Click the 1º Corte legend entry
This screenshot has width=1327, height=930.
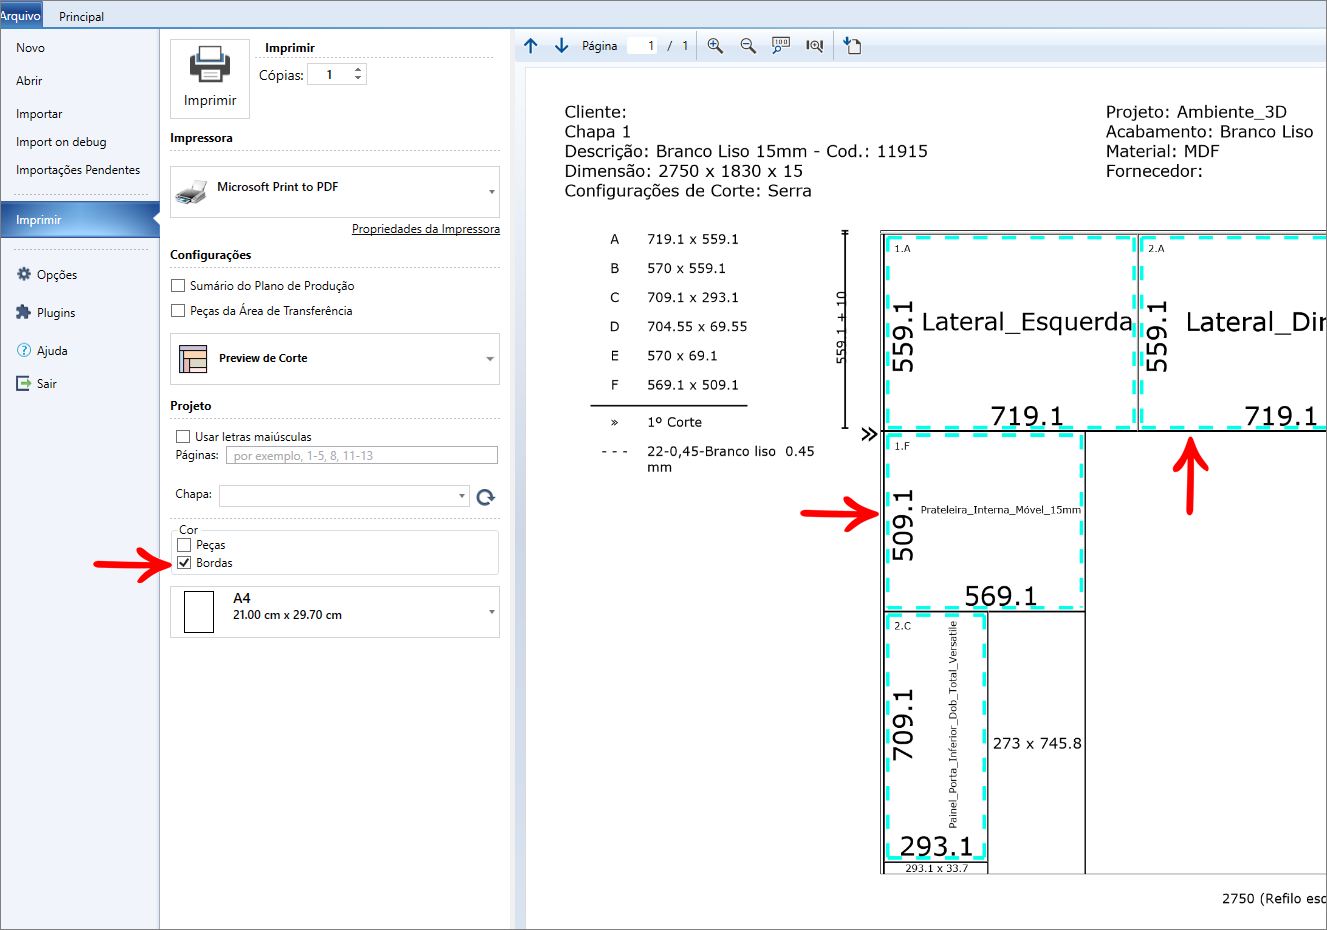coord(657,422)
